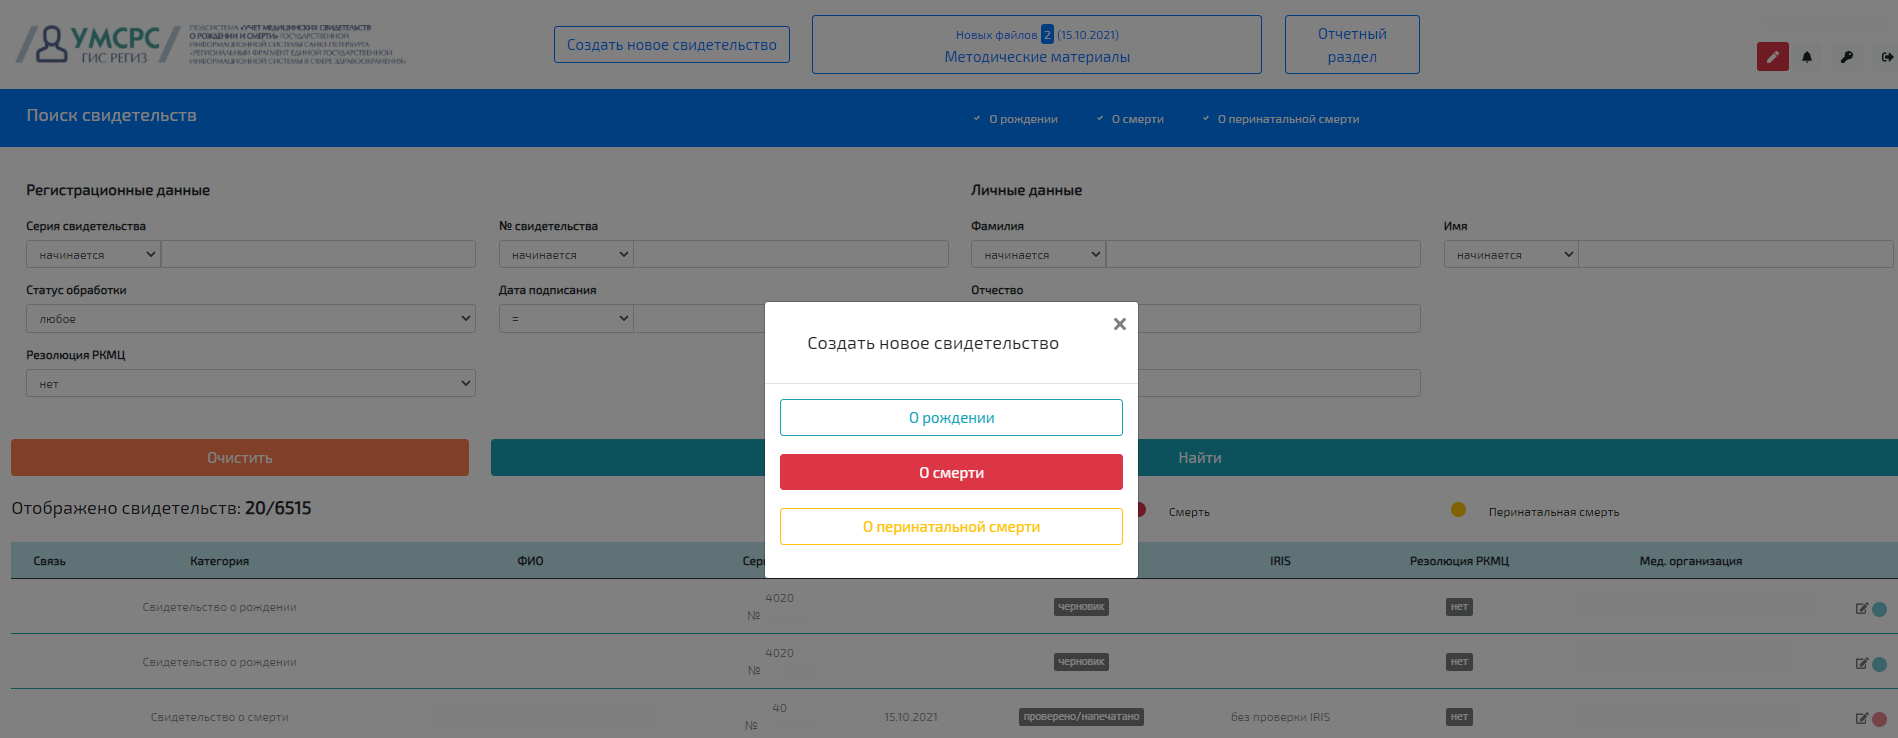The height and width of the screenshot is (738, 1898).
Task: Open Дата подписания operator dropdown
Action: pyautogui.click(x=566, y=318)
